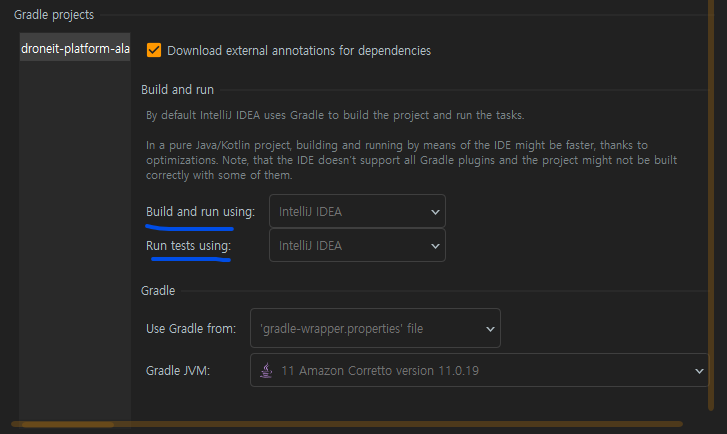727x434 pixels.
Task: Click the Gradle JVM label
Action: tap(178, 371)
